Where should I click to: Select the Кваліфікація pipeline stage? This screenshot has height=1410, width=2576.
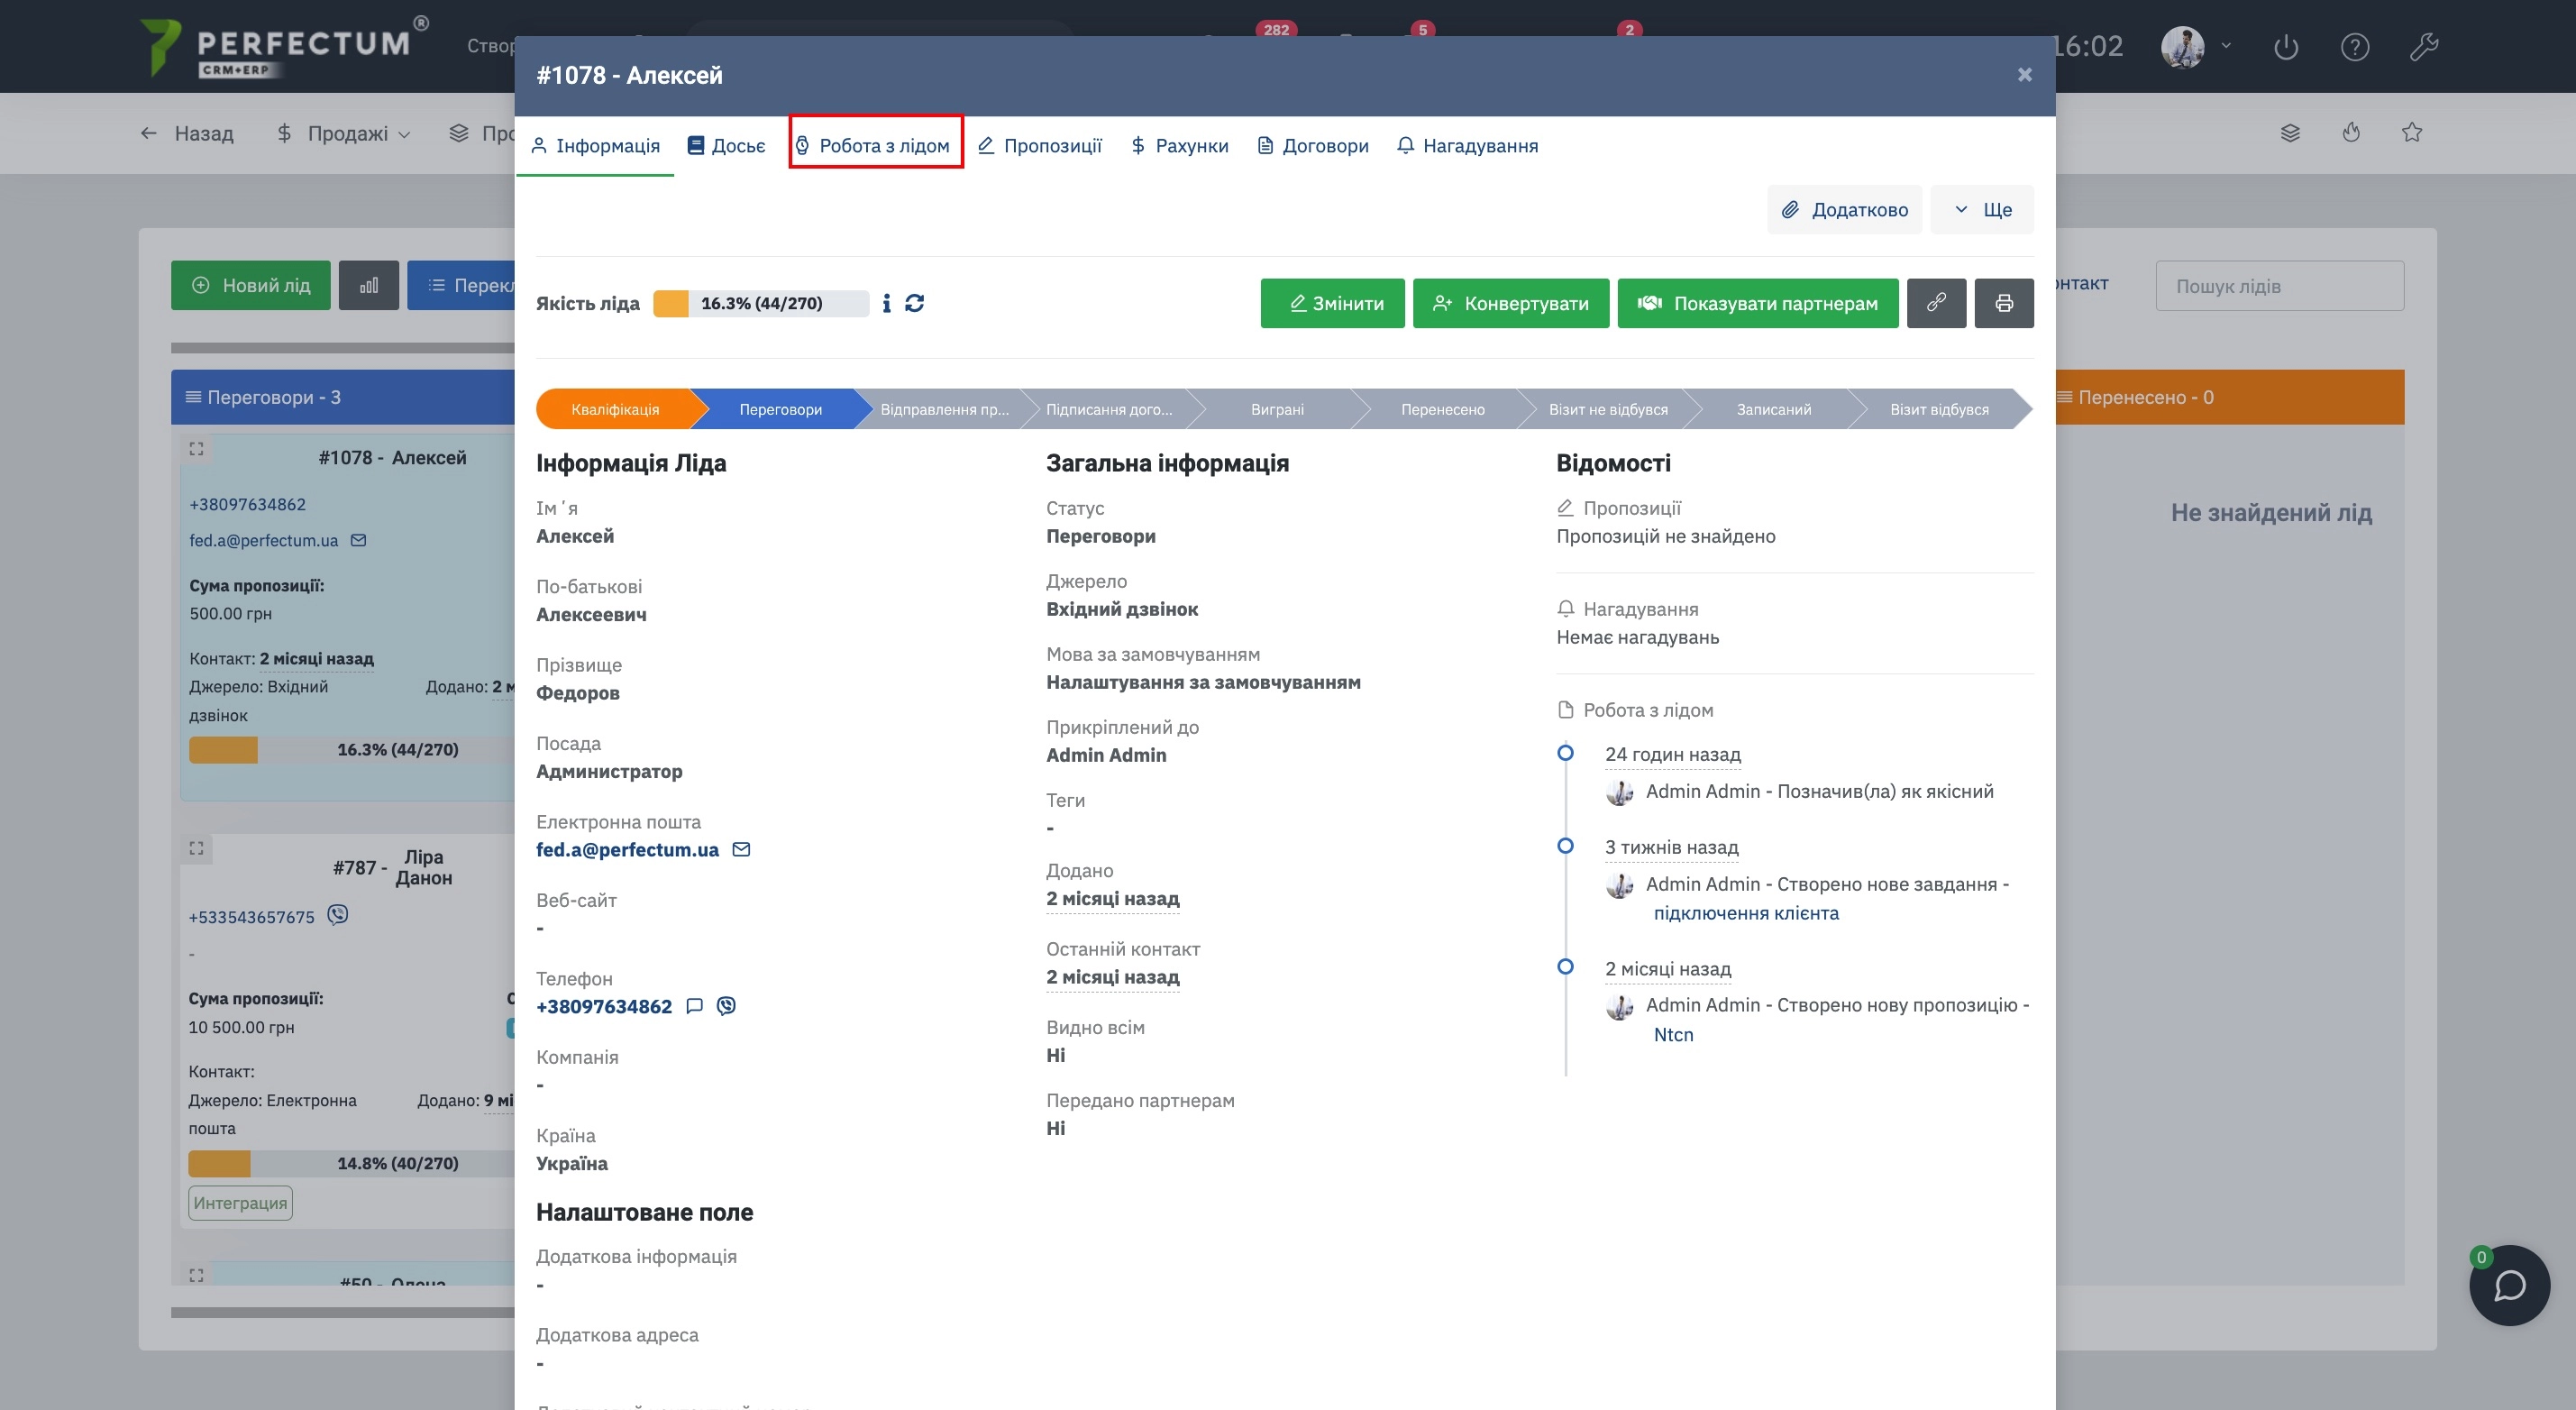(x=615, y=409)
